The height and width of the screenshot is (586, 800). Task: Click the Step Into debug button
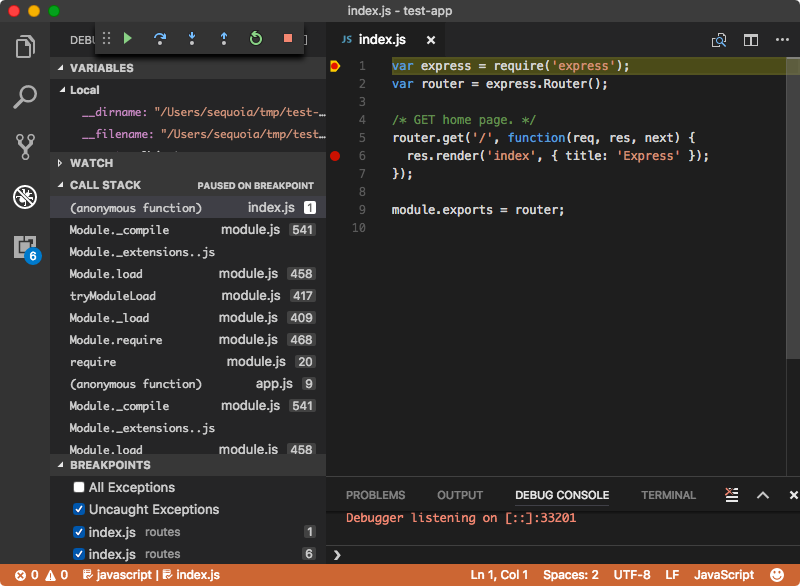(192, 38)
